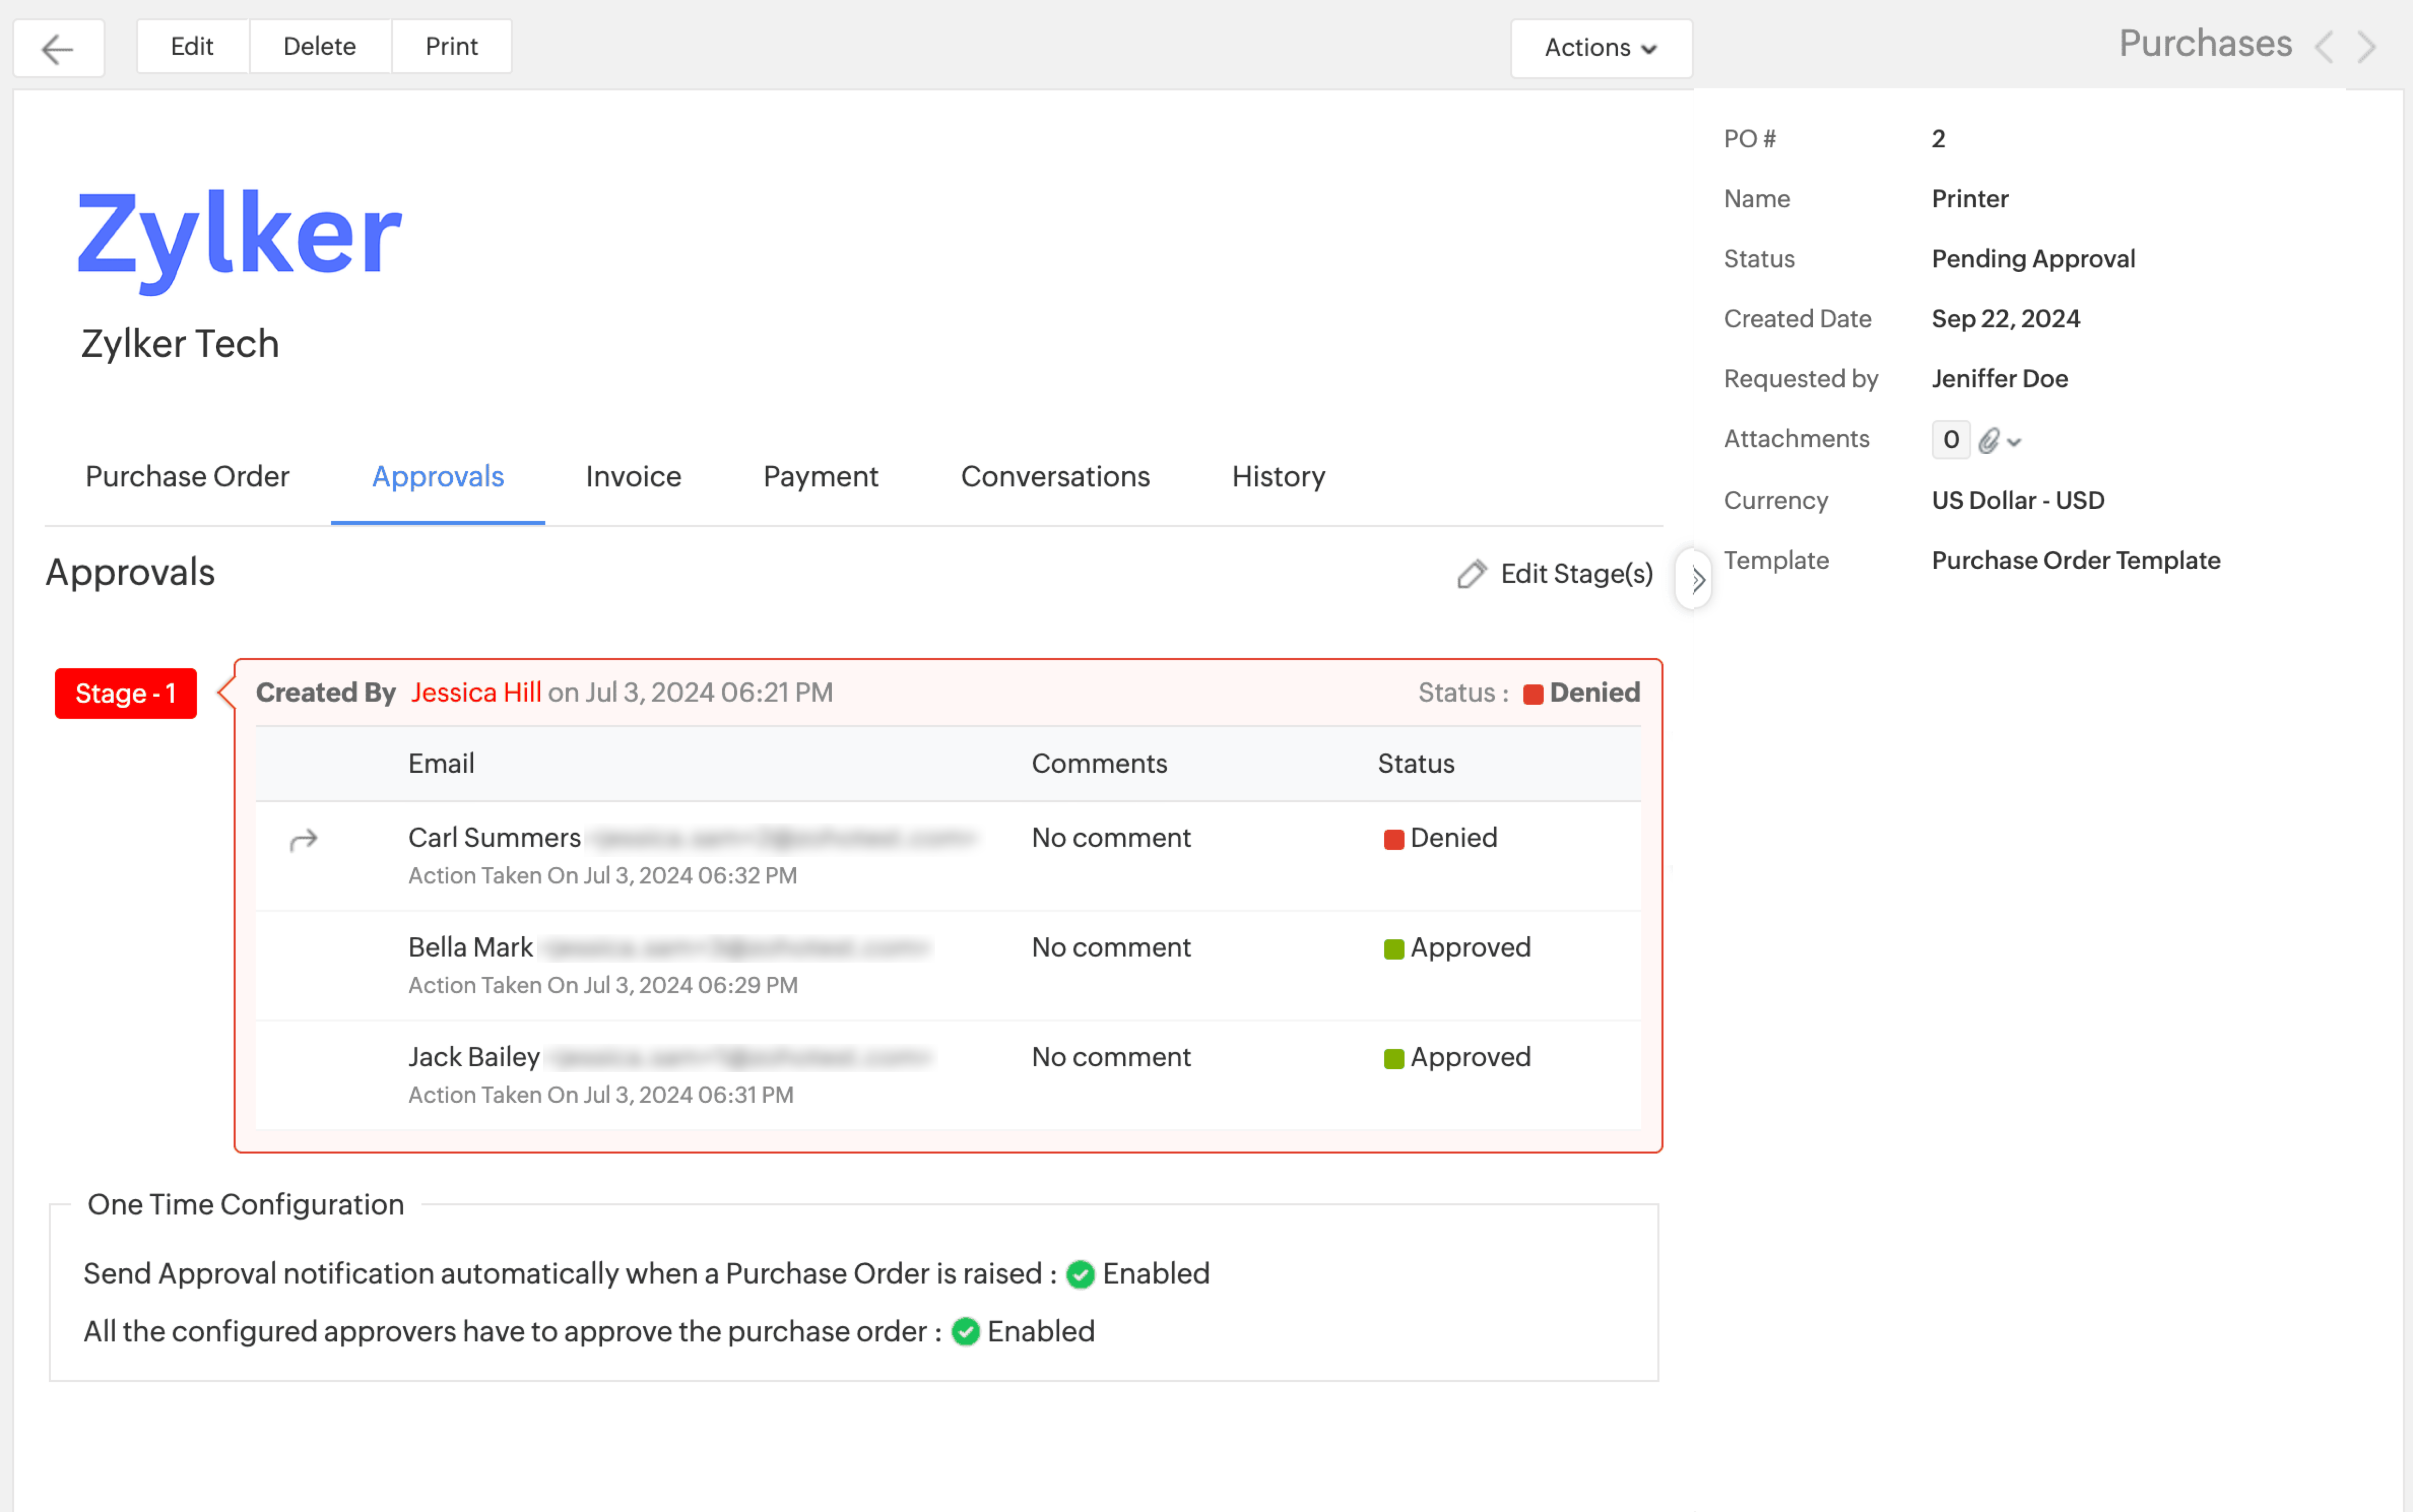Click green Enabled check for approval notification
The height and width of the screenshot is (1512, 2413).
(1080, 1274)
